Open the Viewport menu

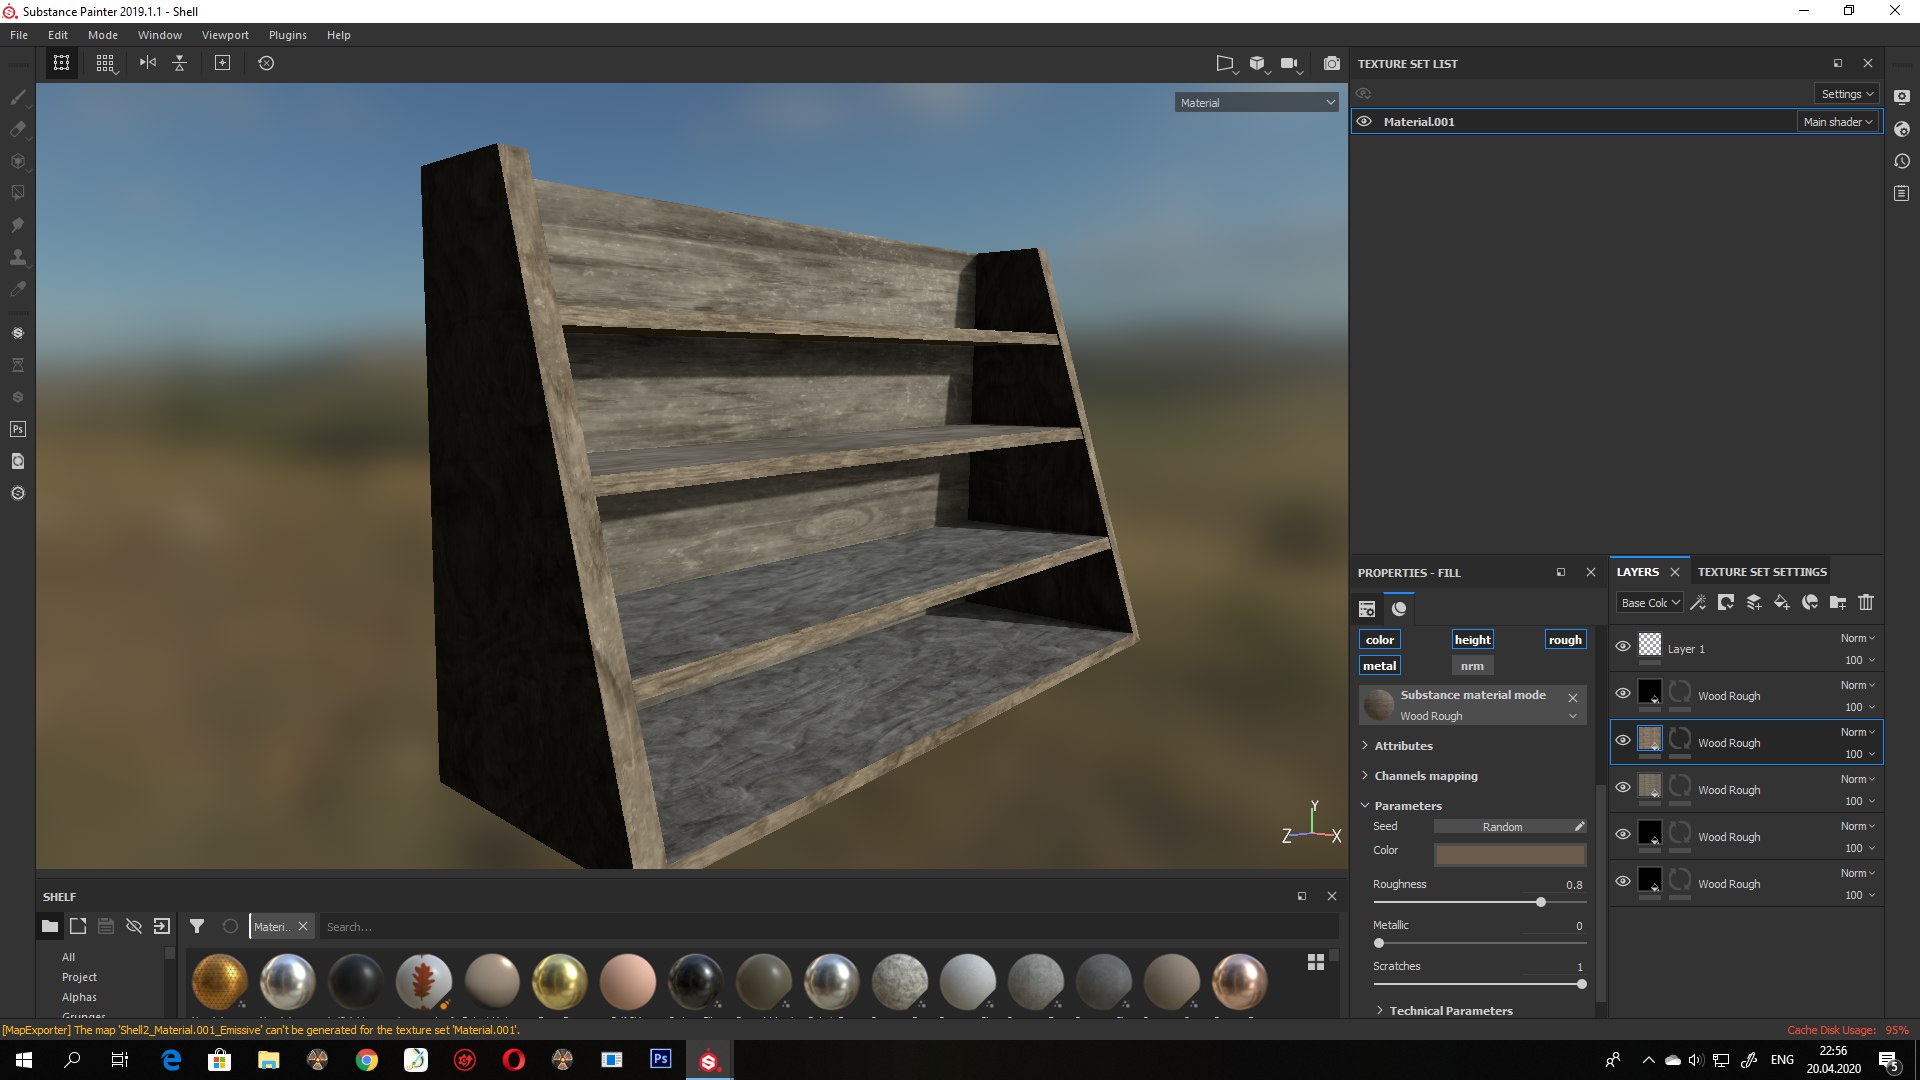coord(225,35)
